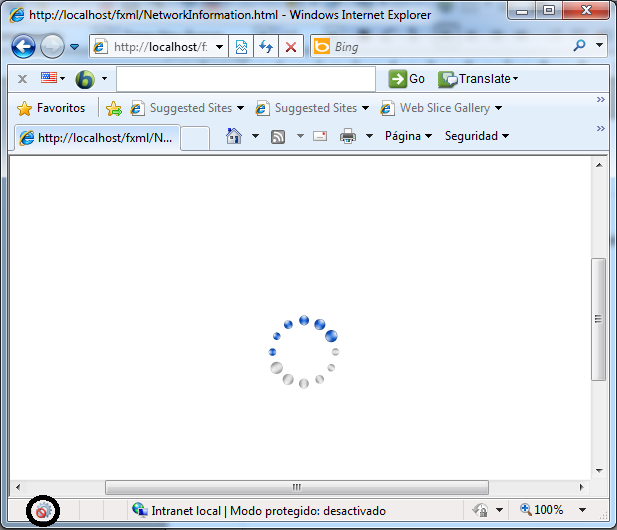
Task: Expand the dropdown beside the Babylon logo
Action: pyautogui.click(x=104, y=78)
